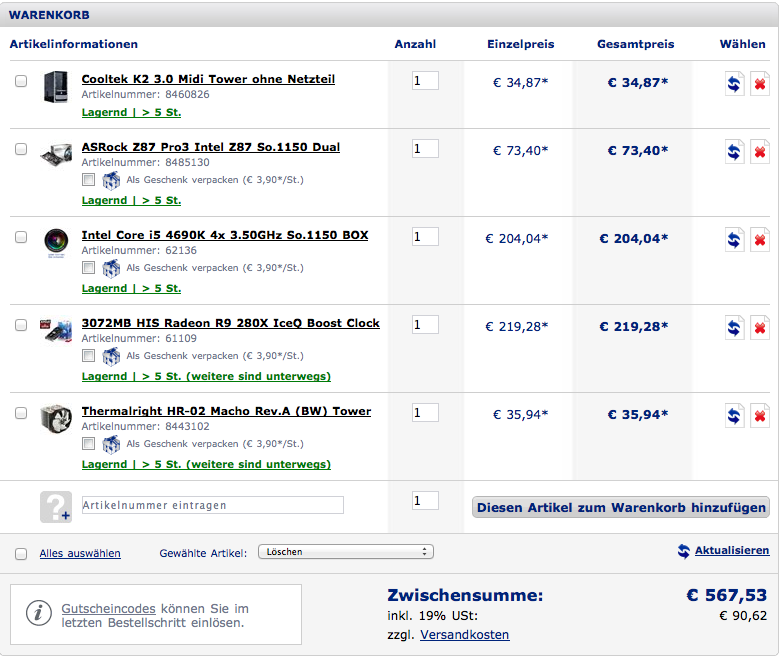779x659 pixels.
Task: Focus quantity field for Cooltek K2
Action: click(x=425, y=81)
